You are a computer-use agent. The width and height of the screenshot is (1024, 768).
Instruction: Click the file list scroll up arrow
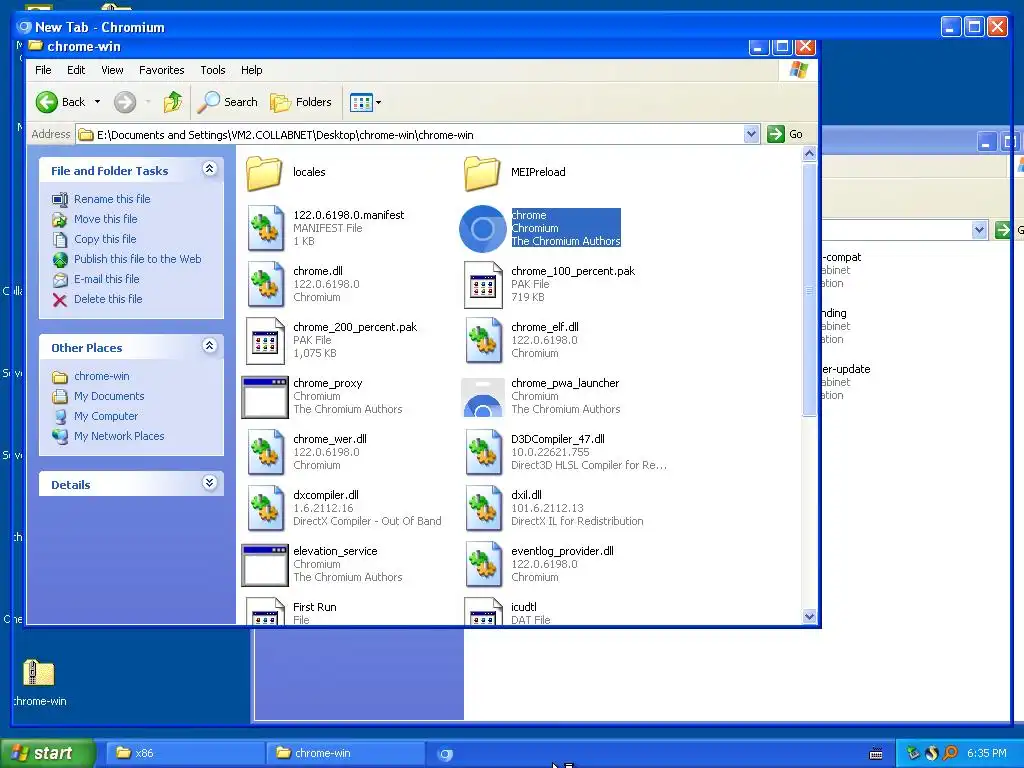(x=809, y=153)
